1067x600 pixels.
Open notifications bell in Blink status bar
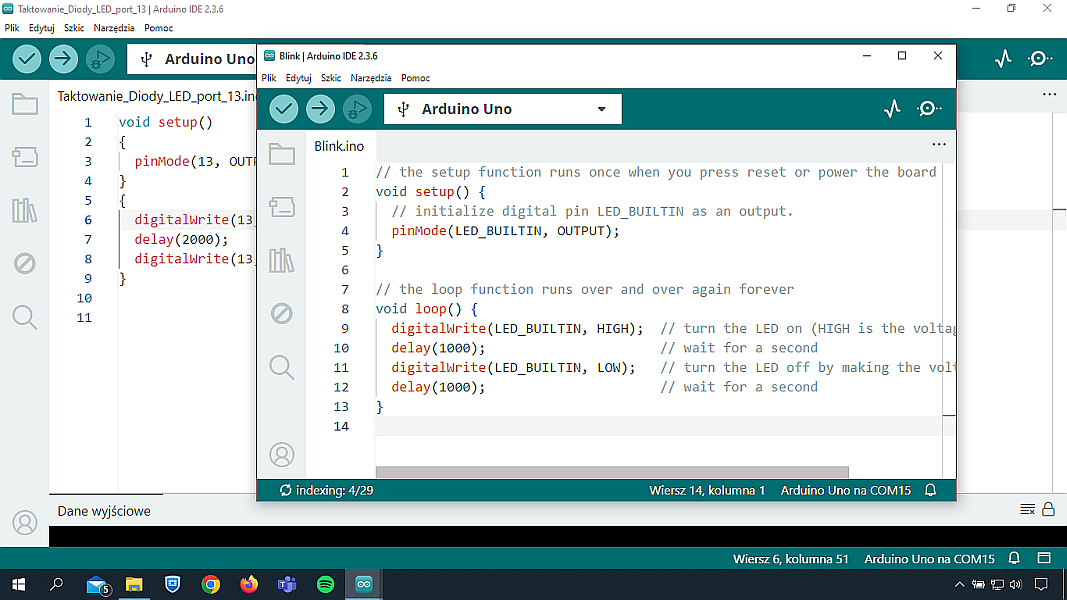930,490
